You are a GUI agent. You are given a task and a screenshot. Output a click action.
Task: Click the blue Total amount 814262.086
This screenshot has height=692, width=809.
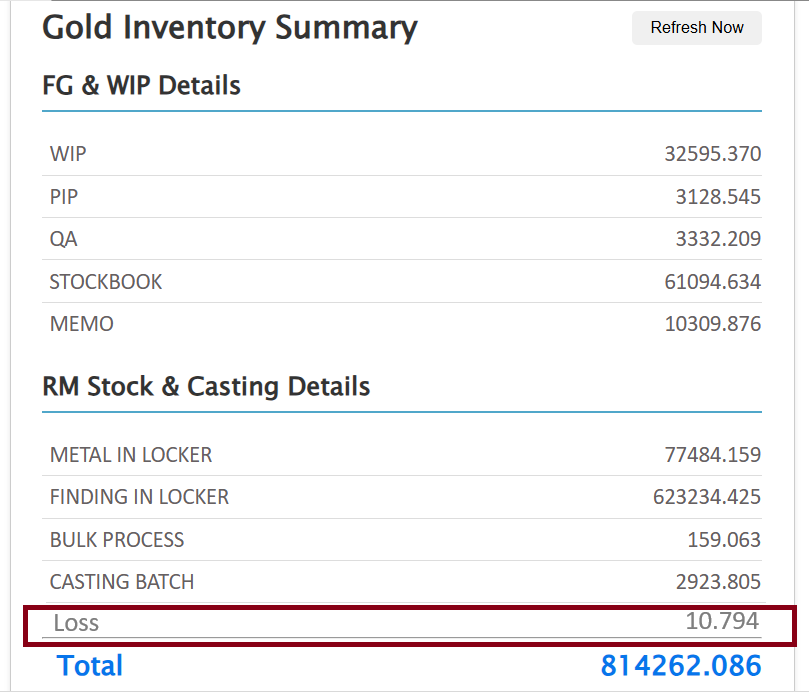coord(681,666)
